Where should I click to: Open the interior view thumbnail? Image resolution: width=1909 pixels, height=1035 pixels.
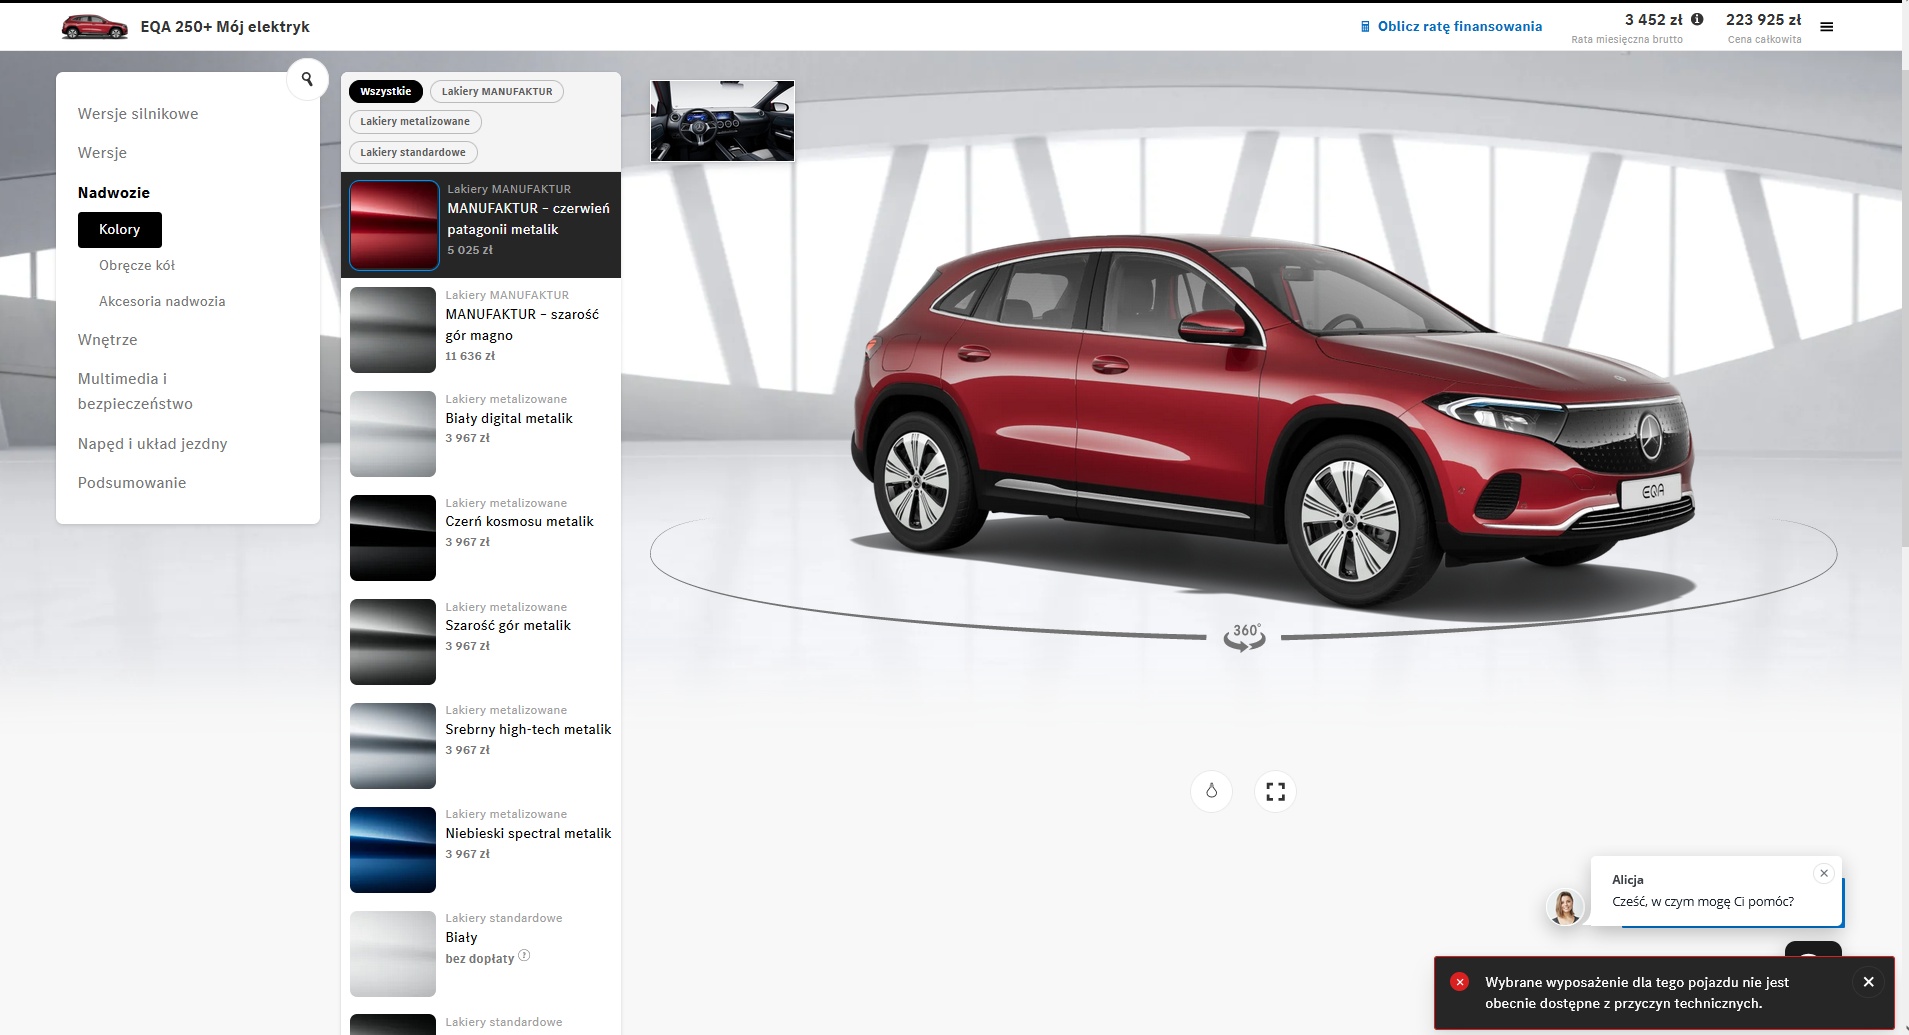click(x=722, y=121)
